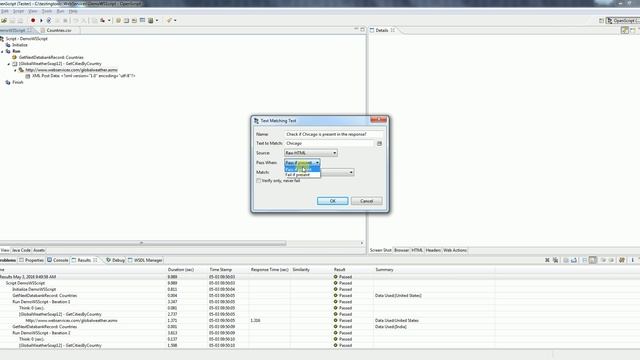The image size is (640, 360).
Task: Click the X remove icon in Results toolbar
Action: 547,260
